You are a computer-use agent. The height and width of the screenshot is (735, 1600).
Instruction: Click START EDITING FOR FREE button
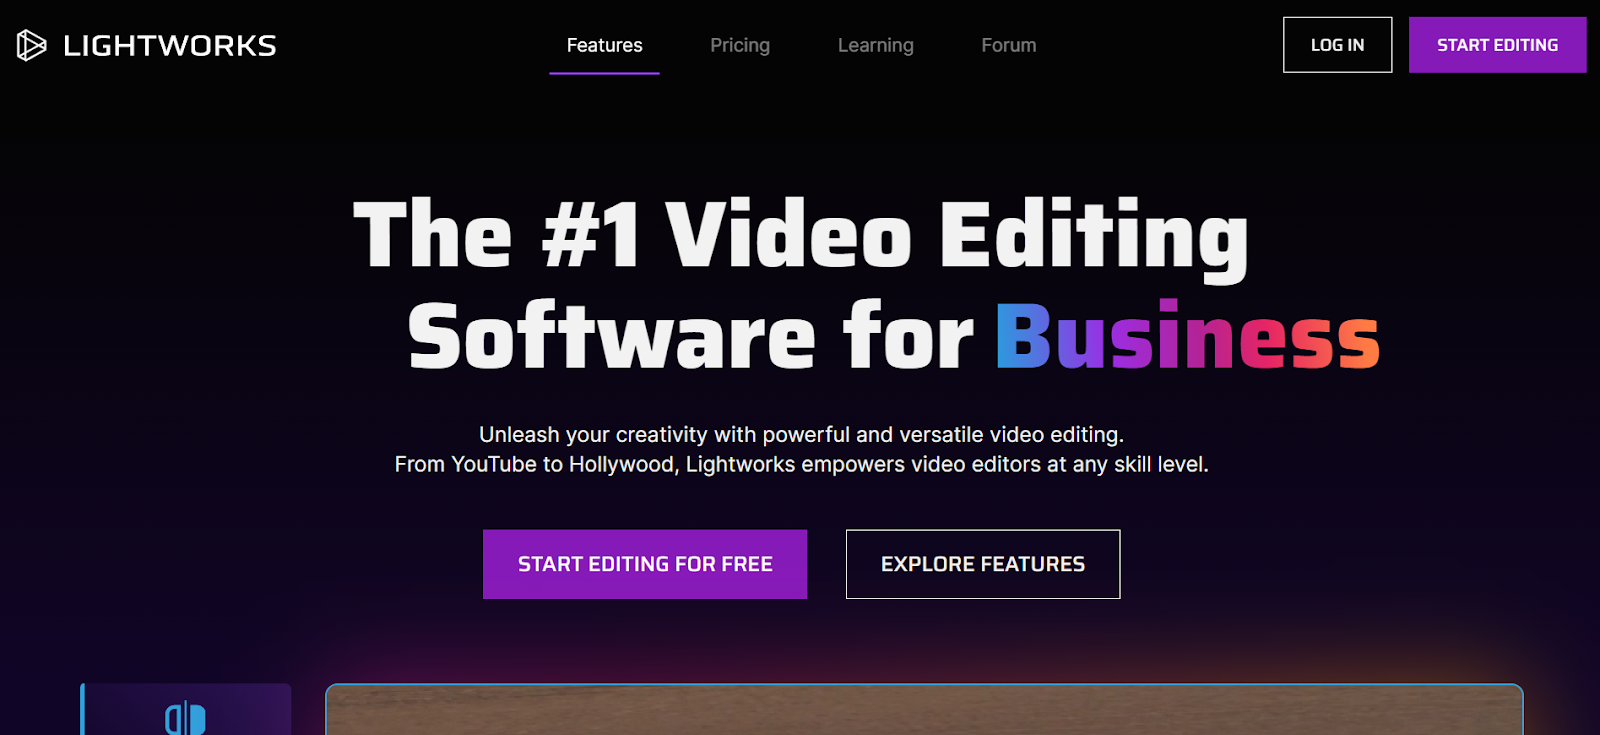[645, 564]
